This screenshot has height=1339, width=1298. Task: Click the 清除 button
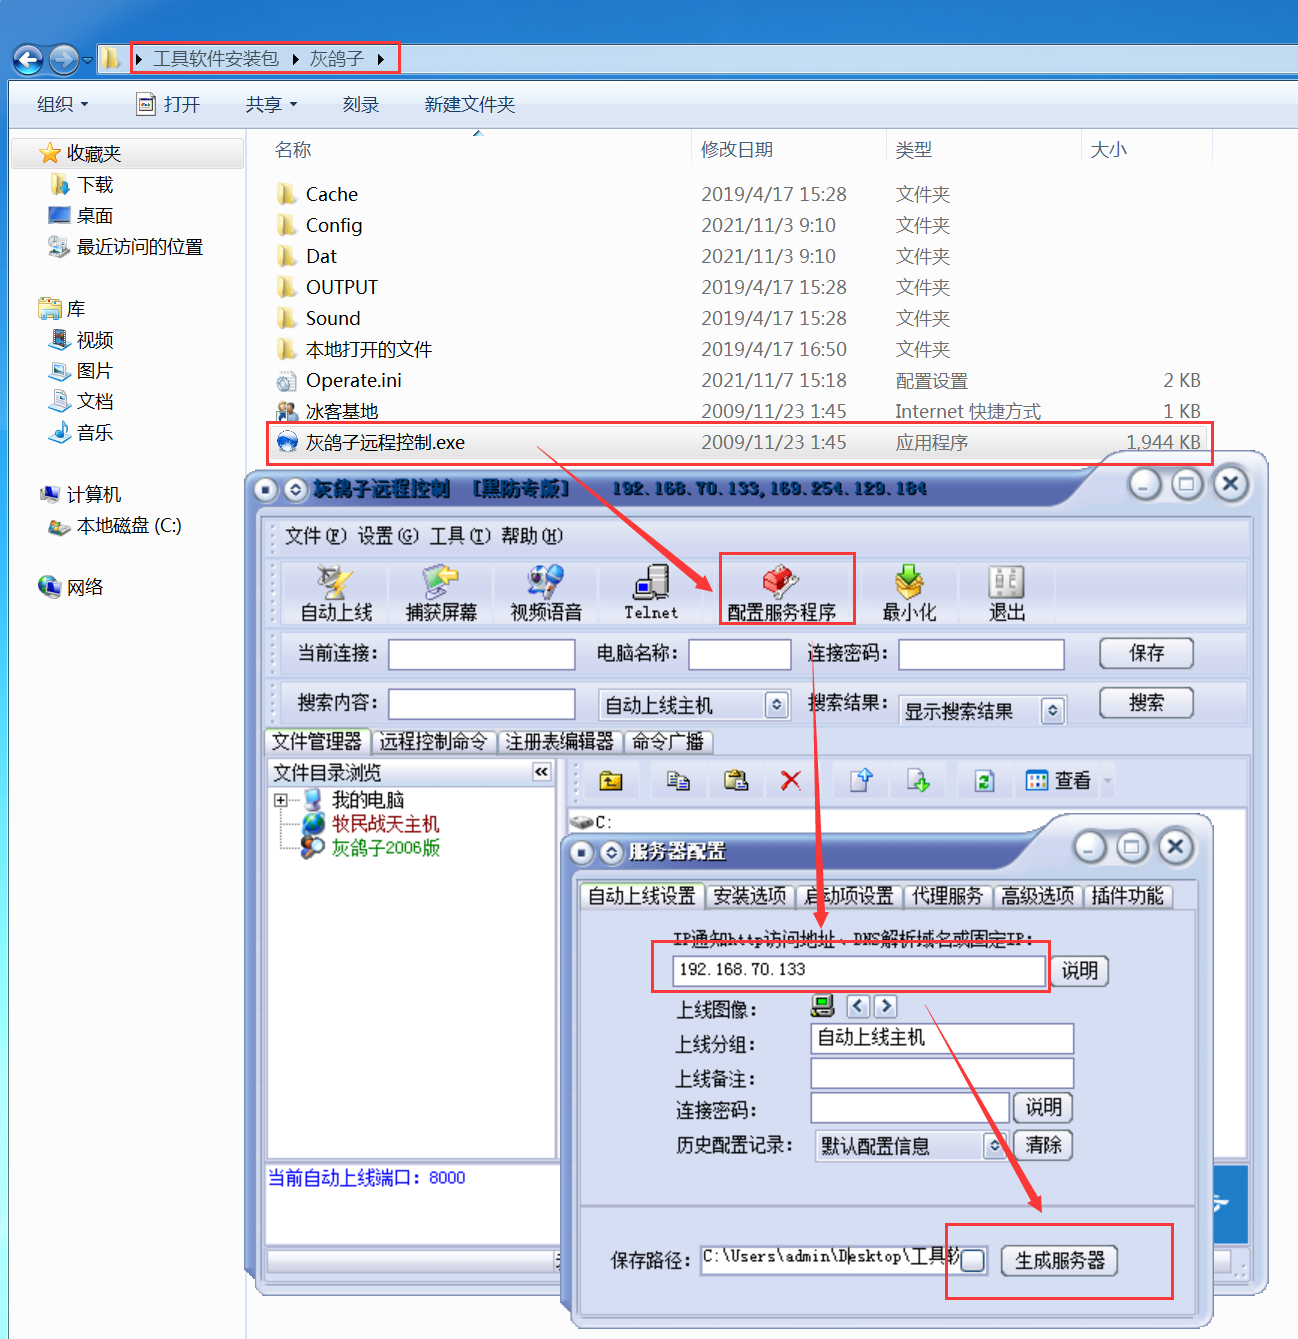(1043, 1145)
